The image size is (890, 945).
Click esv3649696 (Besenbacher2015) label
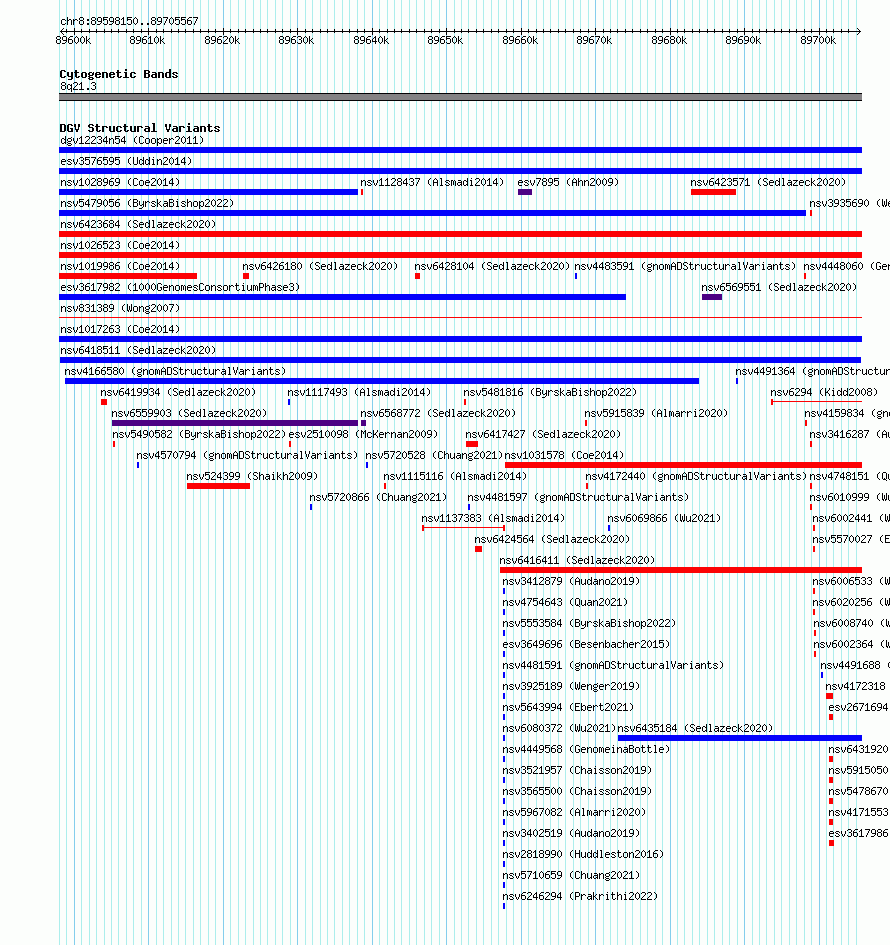coord(586,644)
